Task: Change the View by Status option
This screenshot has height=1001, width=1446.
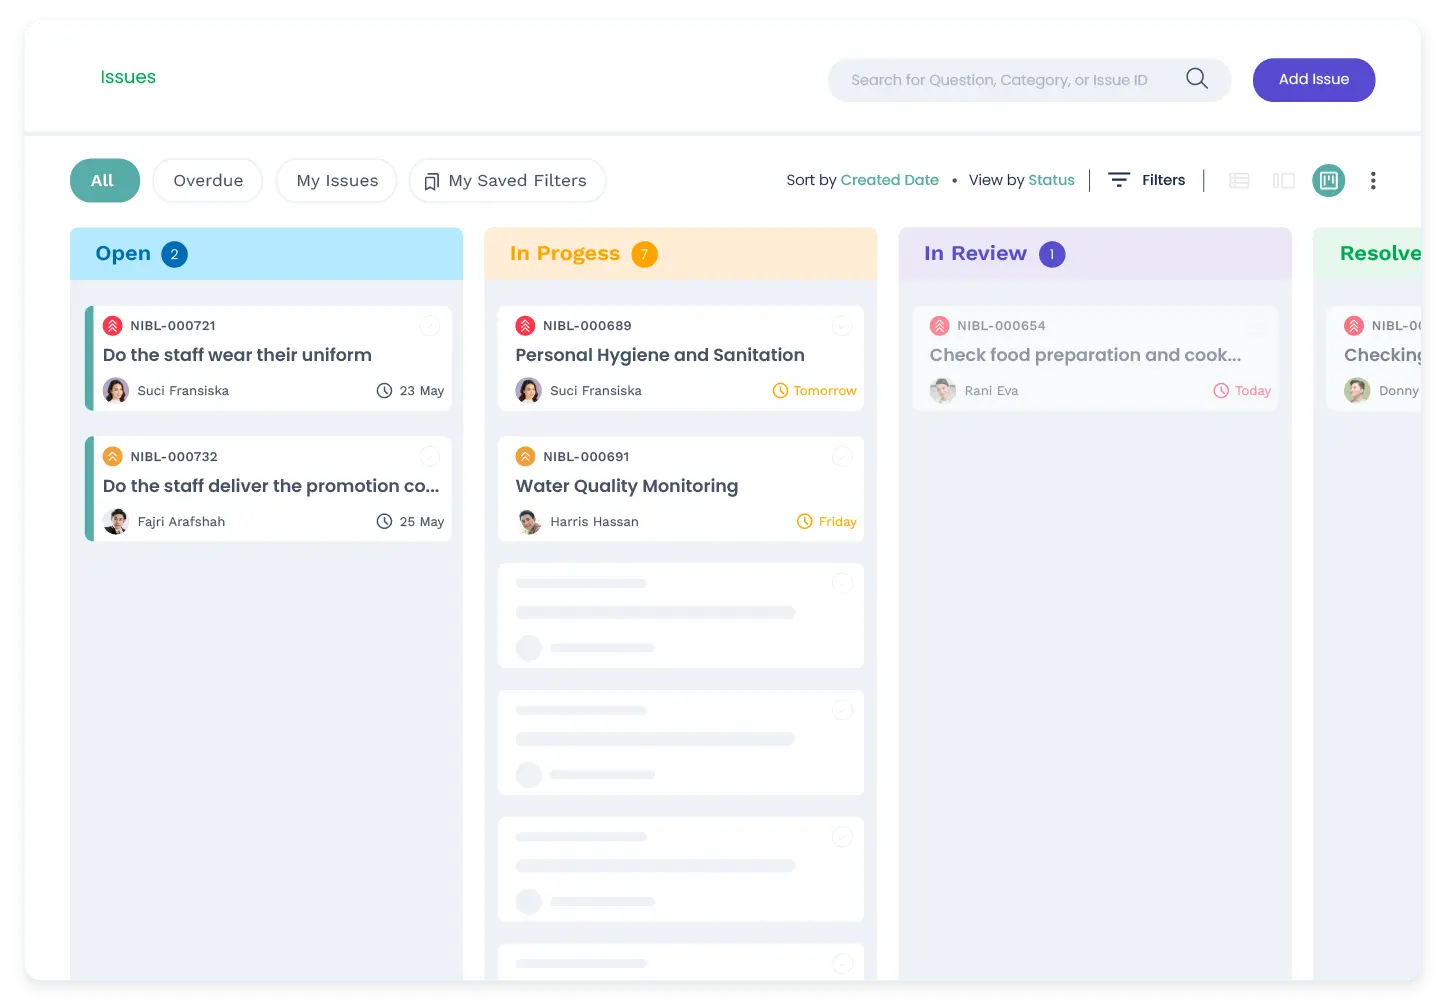Action: click(x=1050, y=180)
